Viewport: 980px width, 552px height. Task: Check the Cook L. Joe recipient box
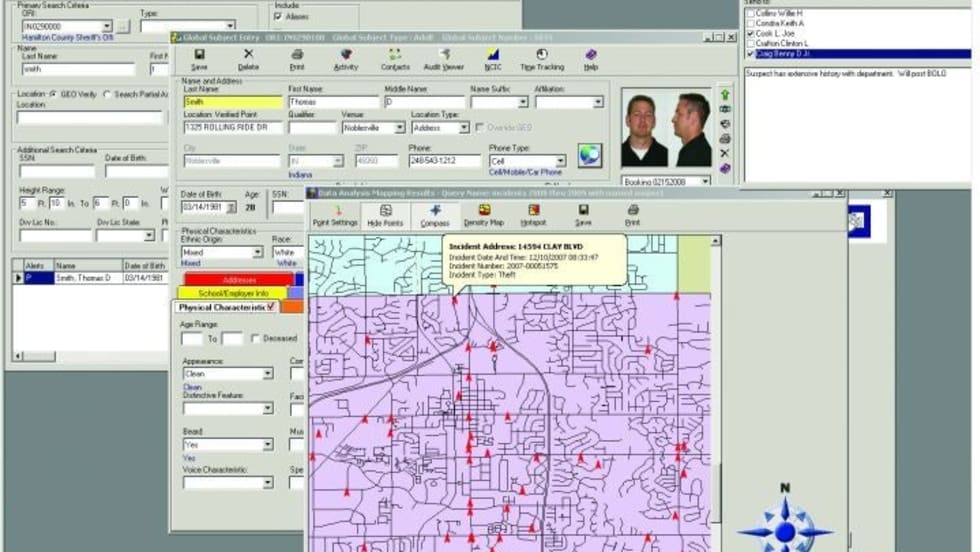pyautogui.click(x=751, y=34)
